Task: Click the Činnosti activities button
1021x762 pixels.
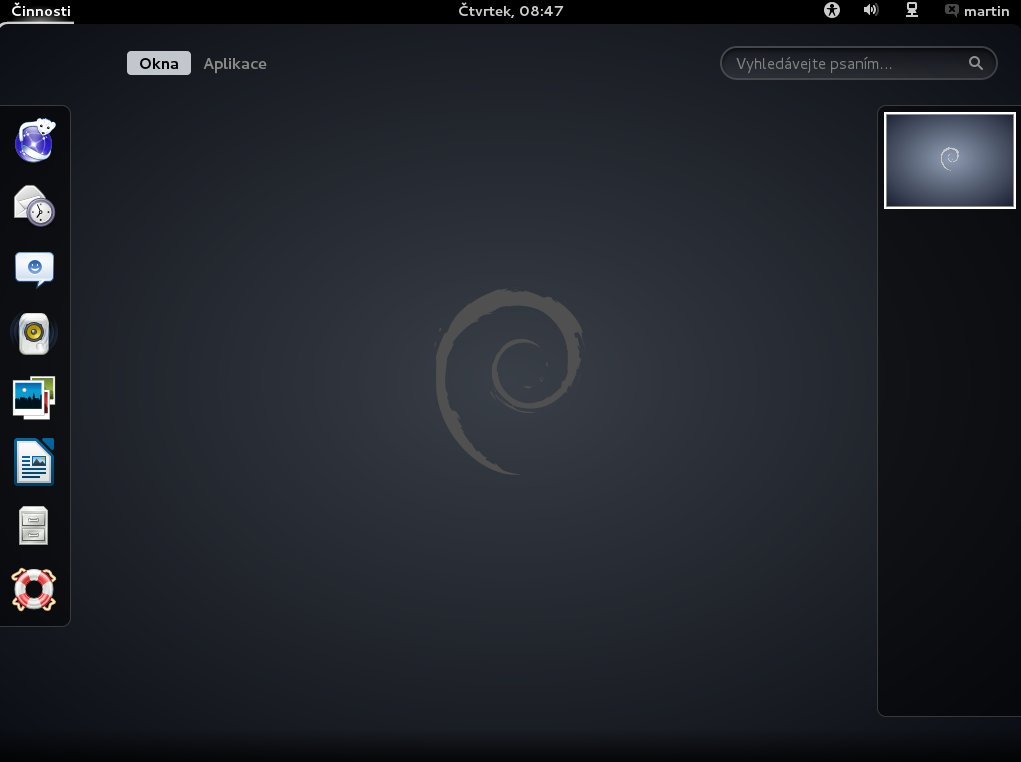Action: pos(41,11)
